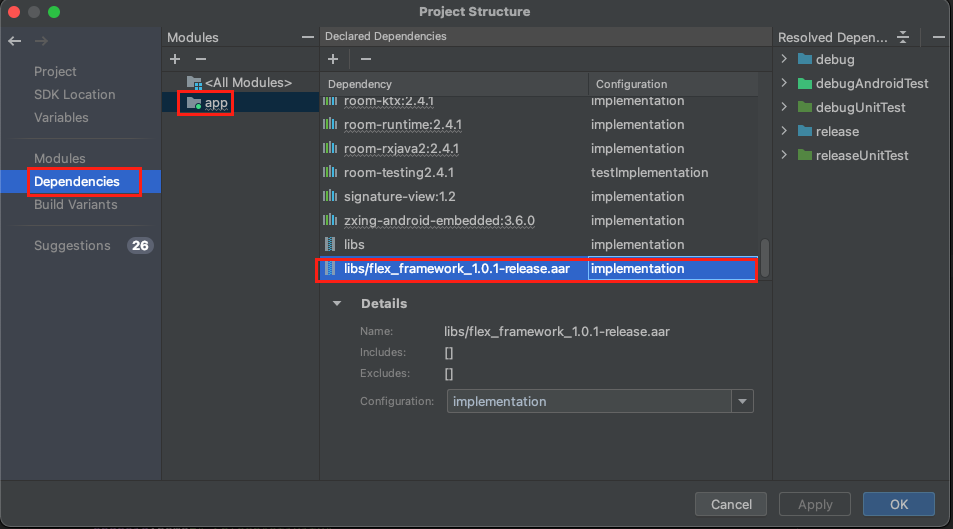The width and height of the screenshot is (953, 529).
Task: Click the dependencies list scrollbar
Action: pos(765,256)
